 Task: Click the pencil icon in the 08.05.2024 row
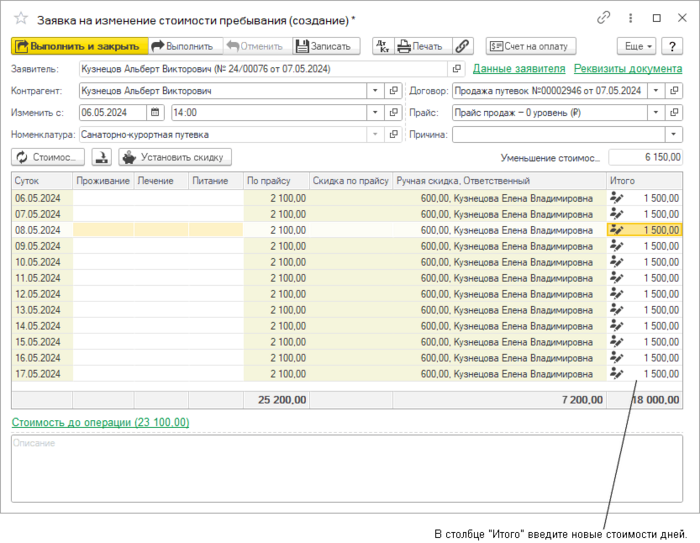point(617,230)
